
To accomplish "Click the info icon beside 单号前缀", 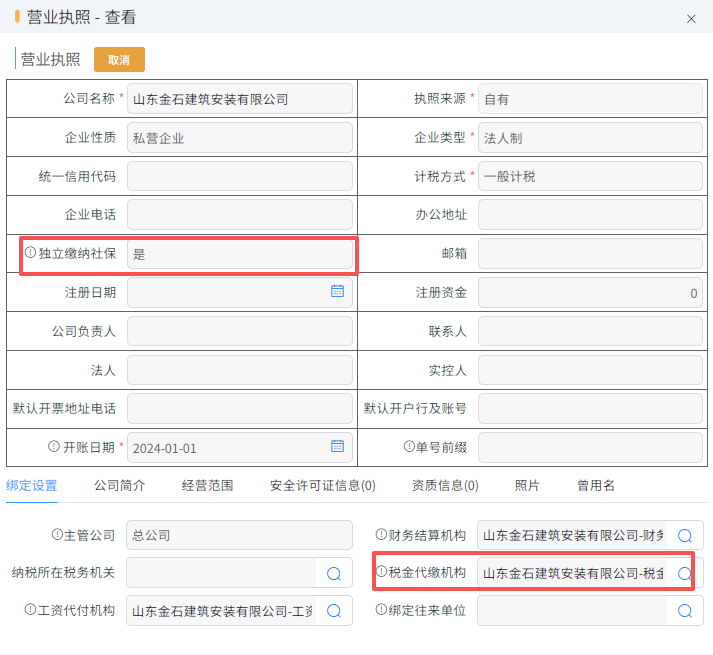I will point(409,447).
